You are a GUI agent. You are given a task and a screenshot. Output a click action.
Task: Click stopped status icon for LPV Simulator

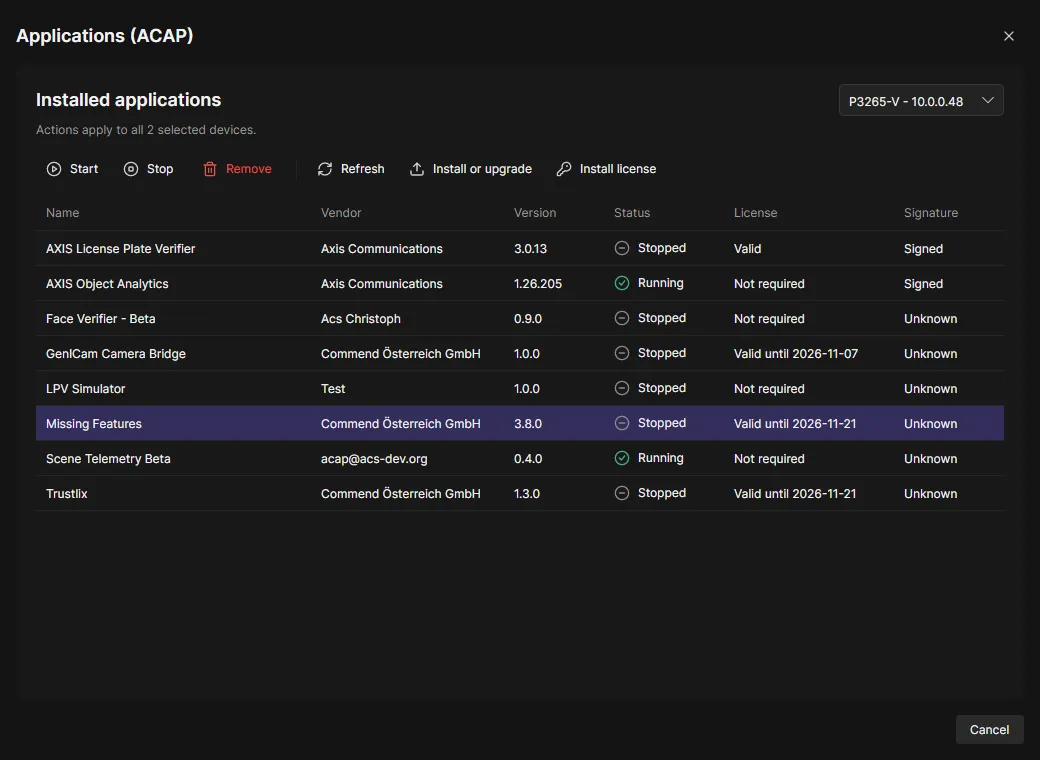[x=621, y=388]
